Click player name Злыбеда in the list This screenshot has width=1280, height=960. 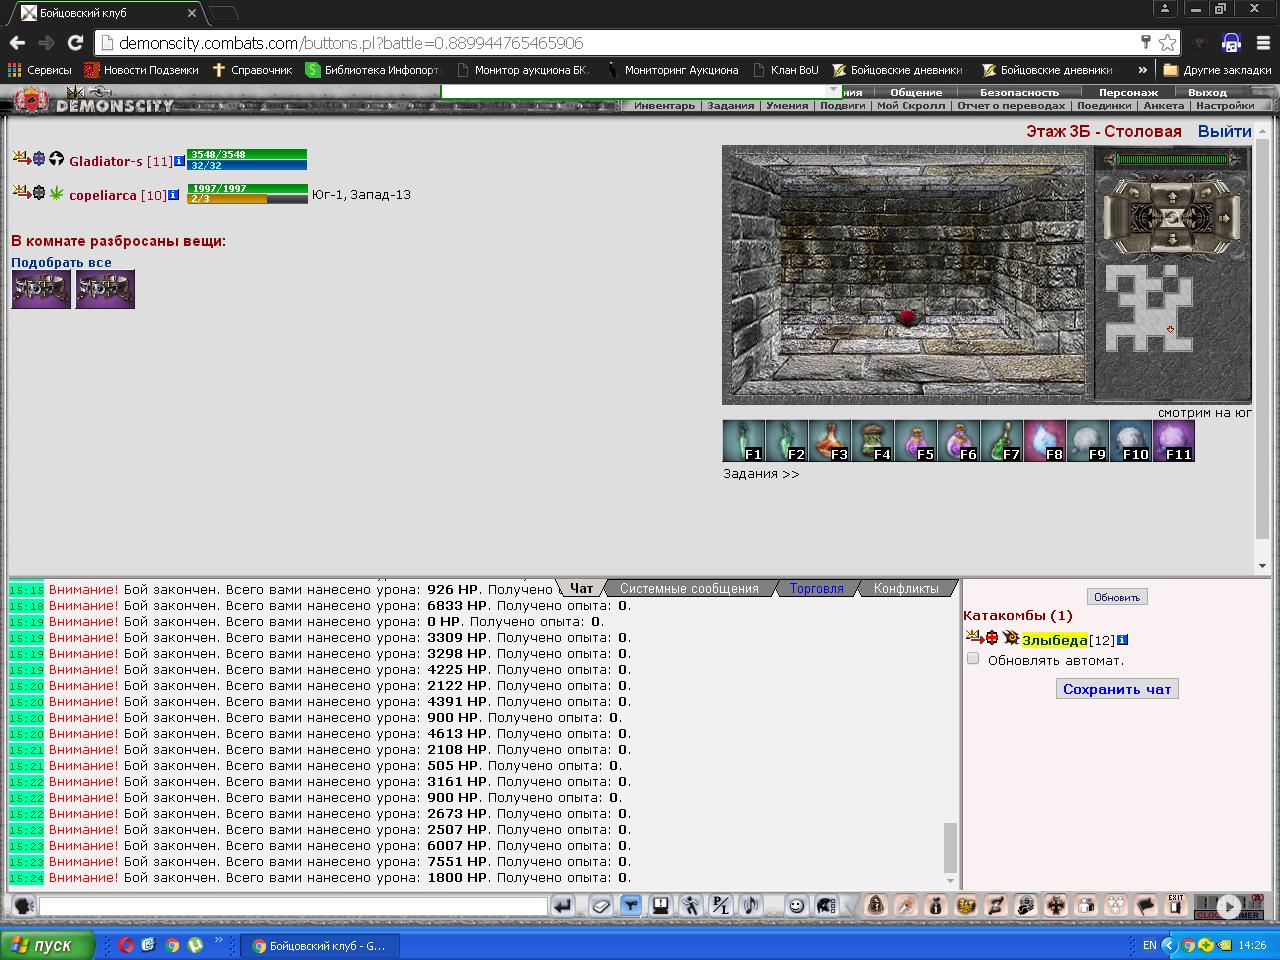[x=1054, y=640]
